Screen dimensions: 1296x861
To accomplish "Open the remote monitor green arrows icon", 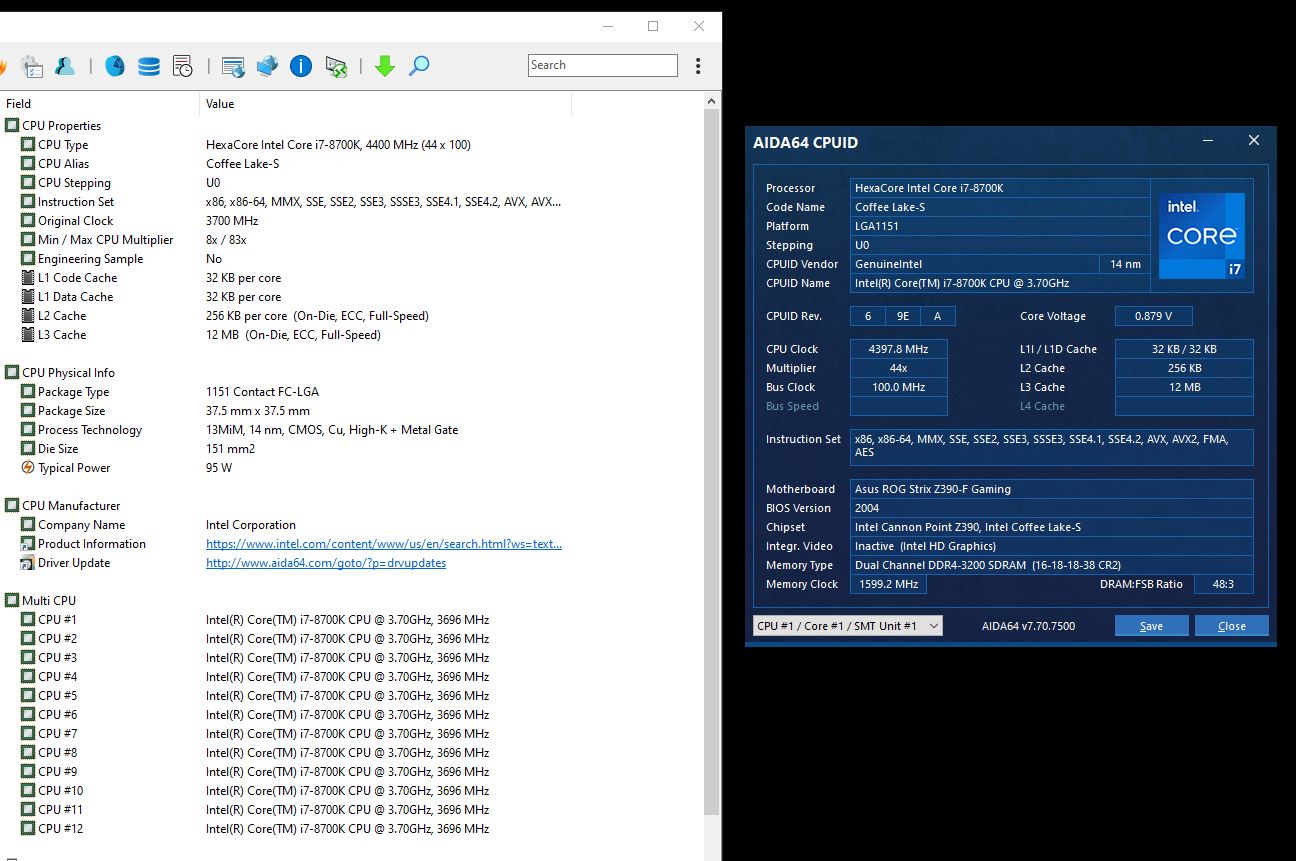I will (x=336, y=66).
